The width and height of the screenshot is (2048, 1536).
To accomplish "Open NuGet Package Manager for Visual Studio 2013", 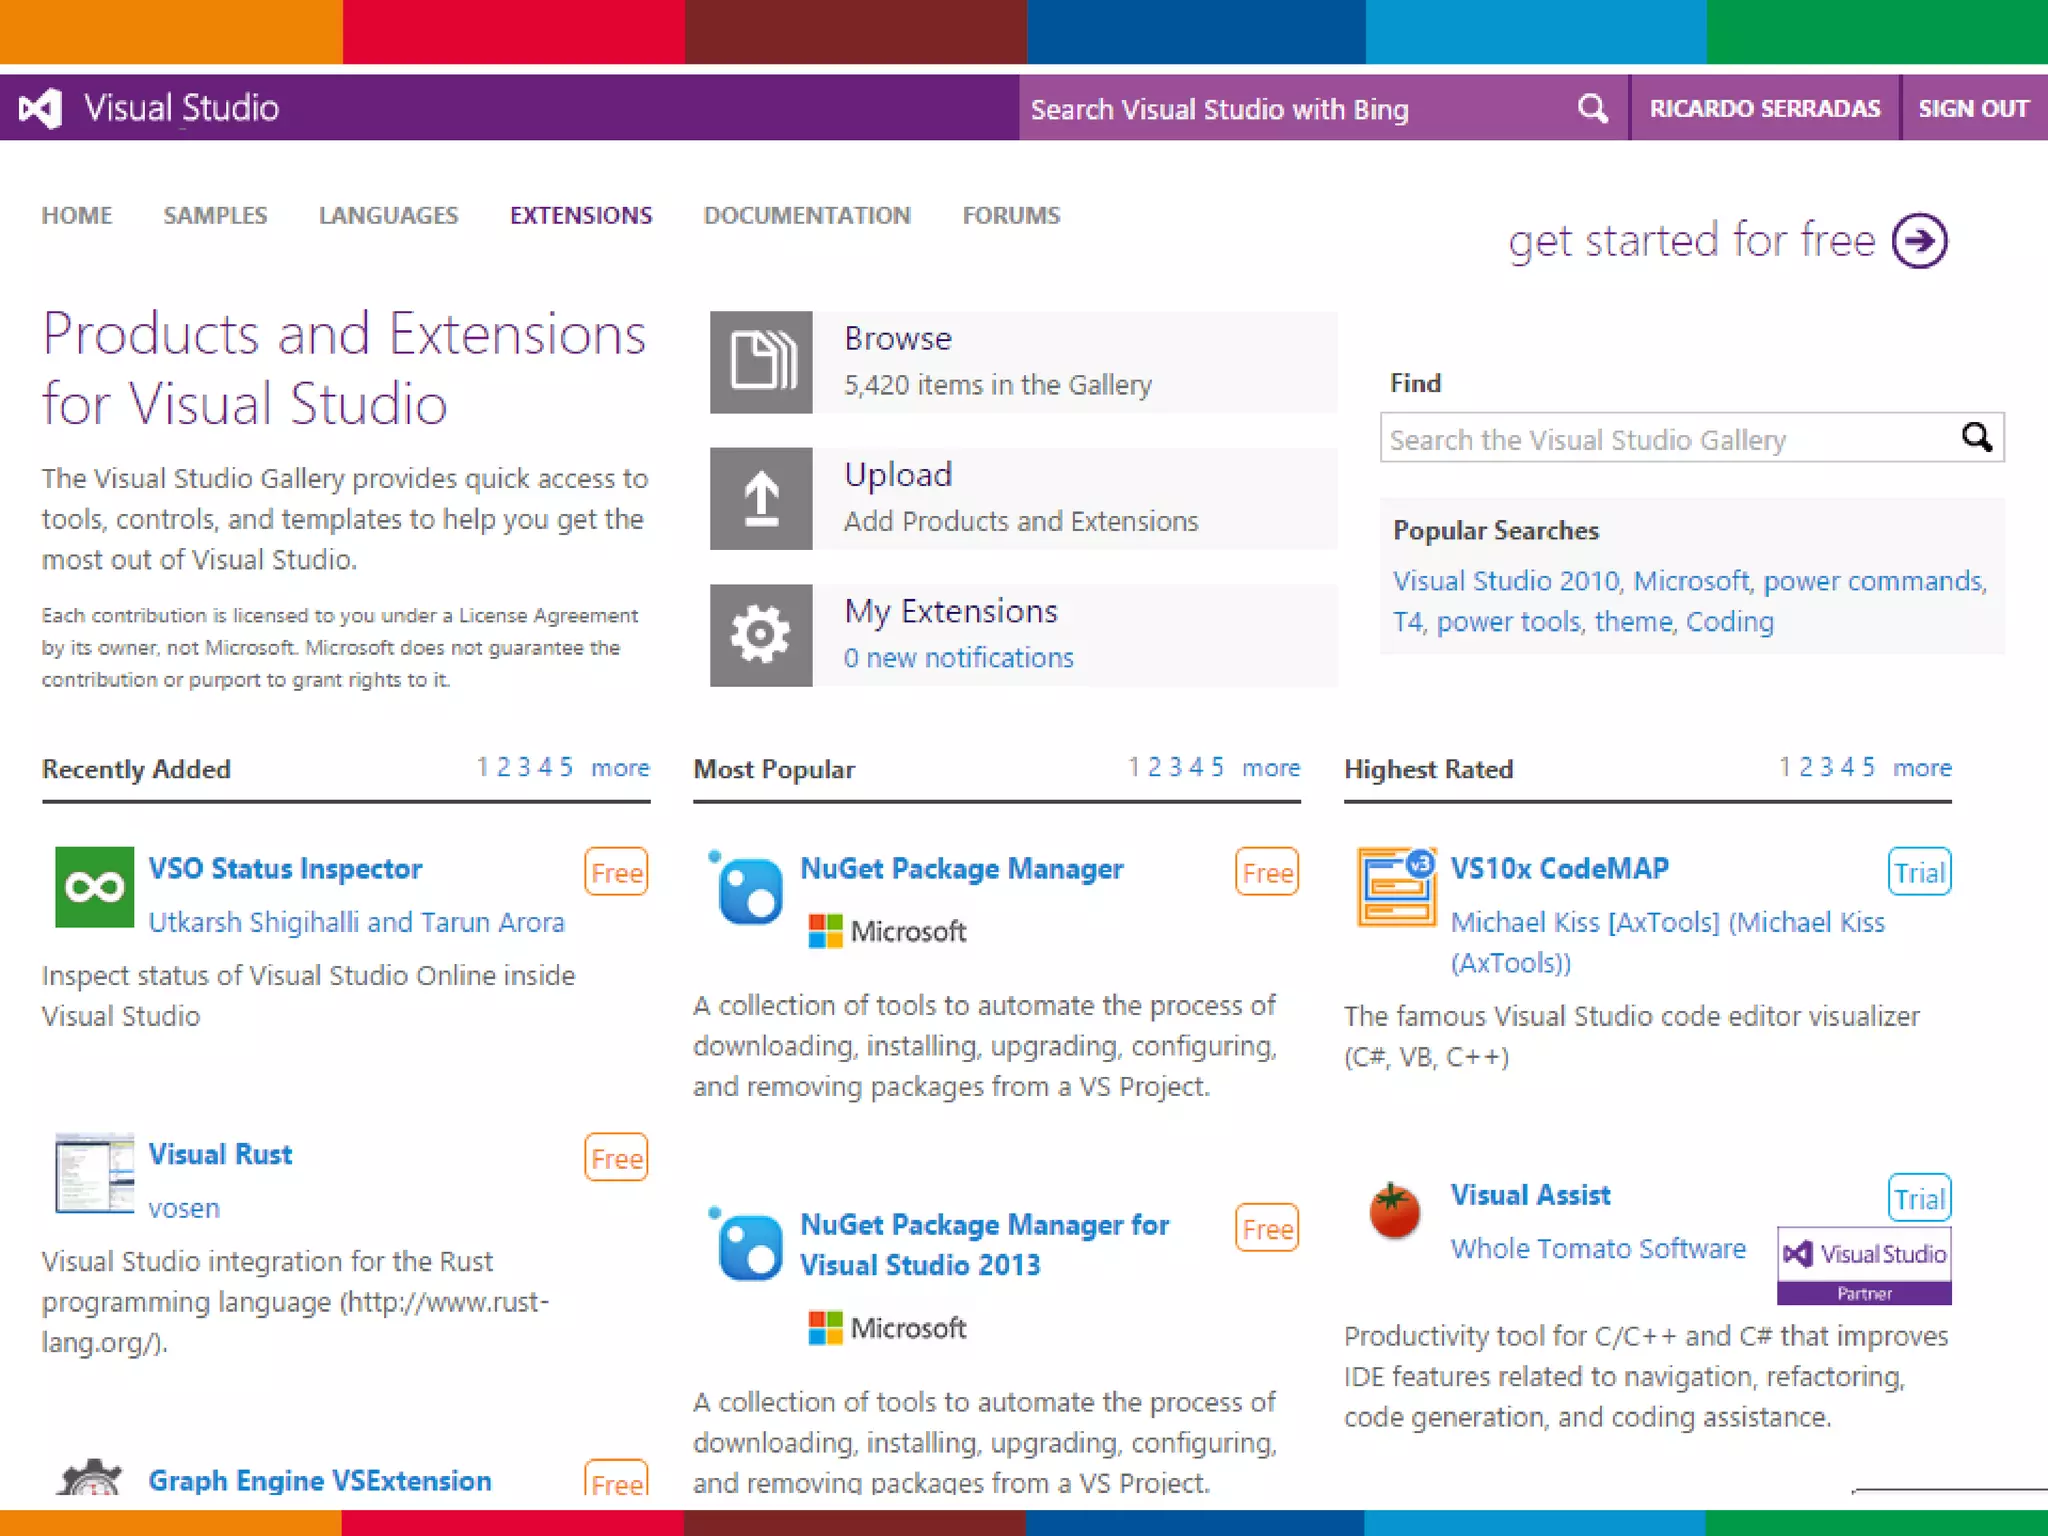I will click(985, 1245).
